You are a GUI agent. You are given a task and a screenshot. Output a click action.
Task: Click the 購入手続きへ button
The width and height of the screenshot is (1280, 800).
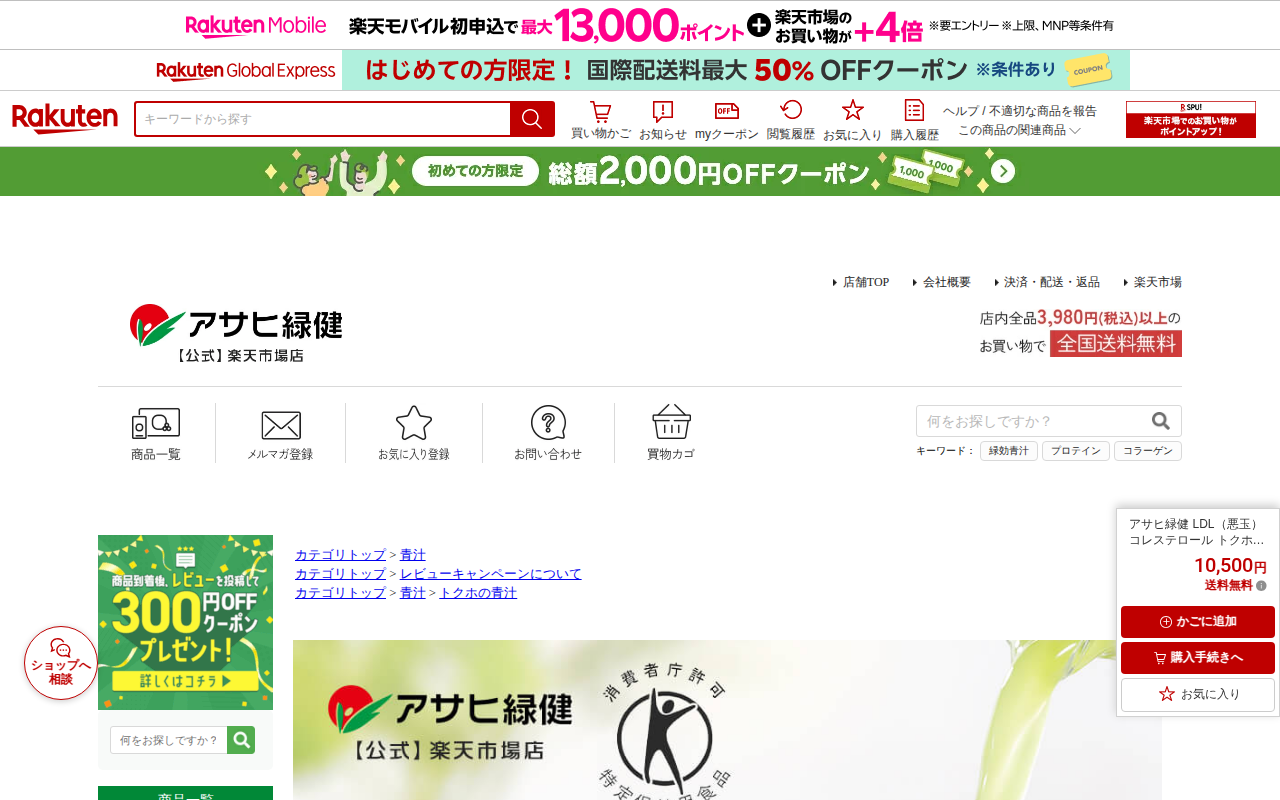click(1198, 658)
